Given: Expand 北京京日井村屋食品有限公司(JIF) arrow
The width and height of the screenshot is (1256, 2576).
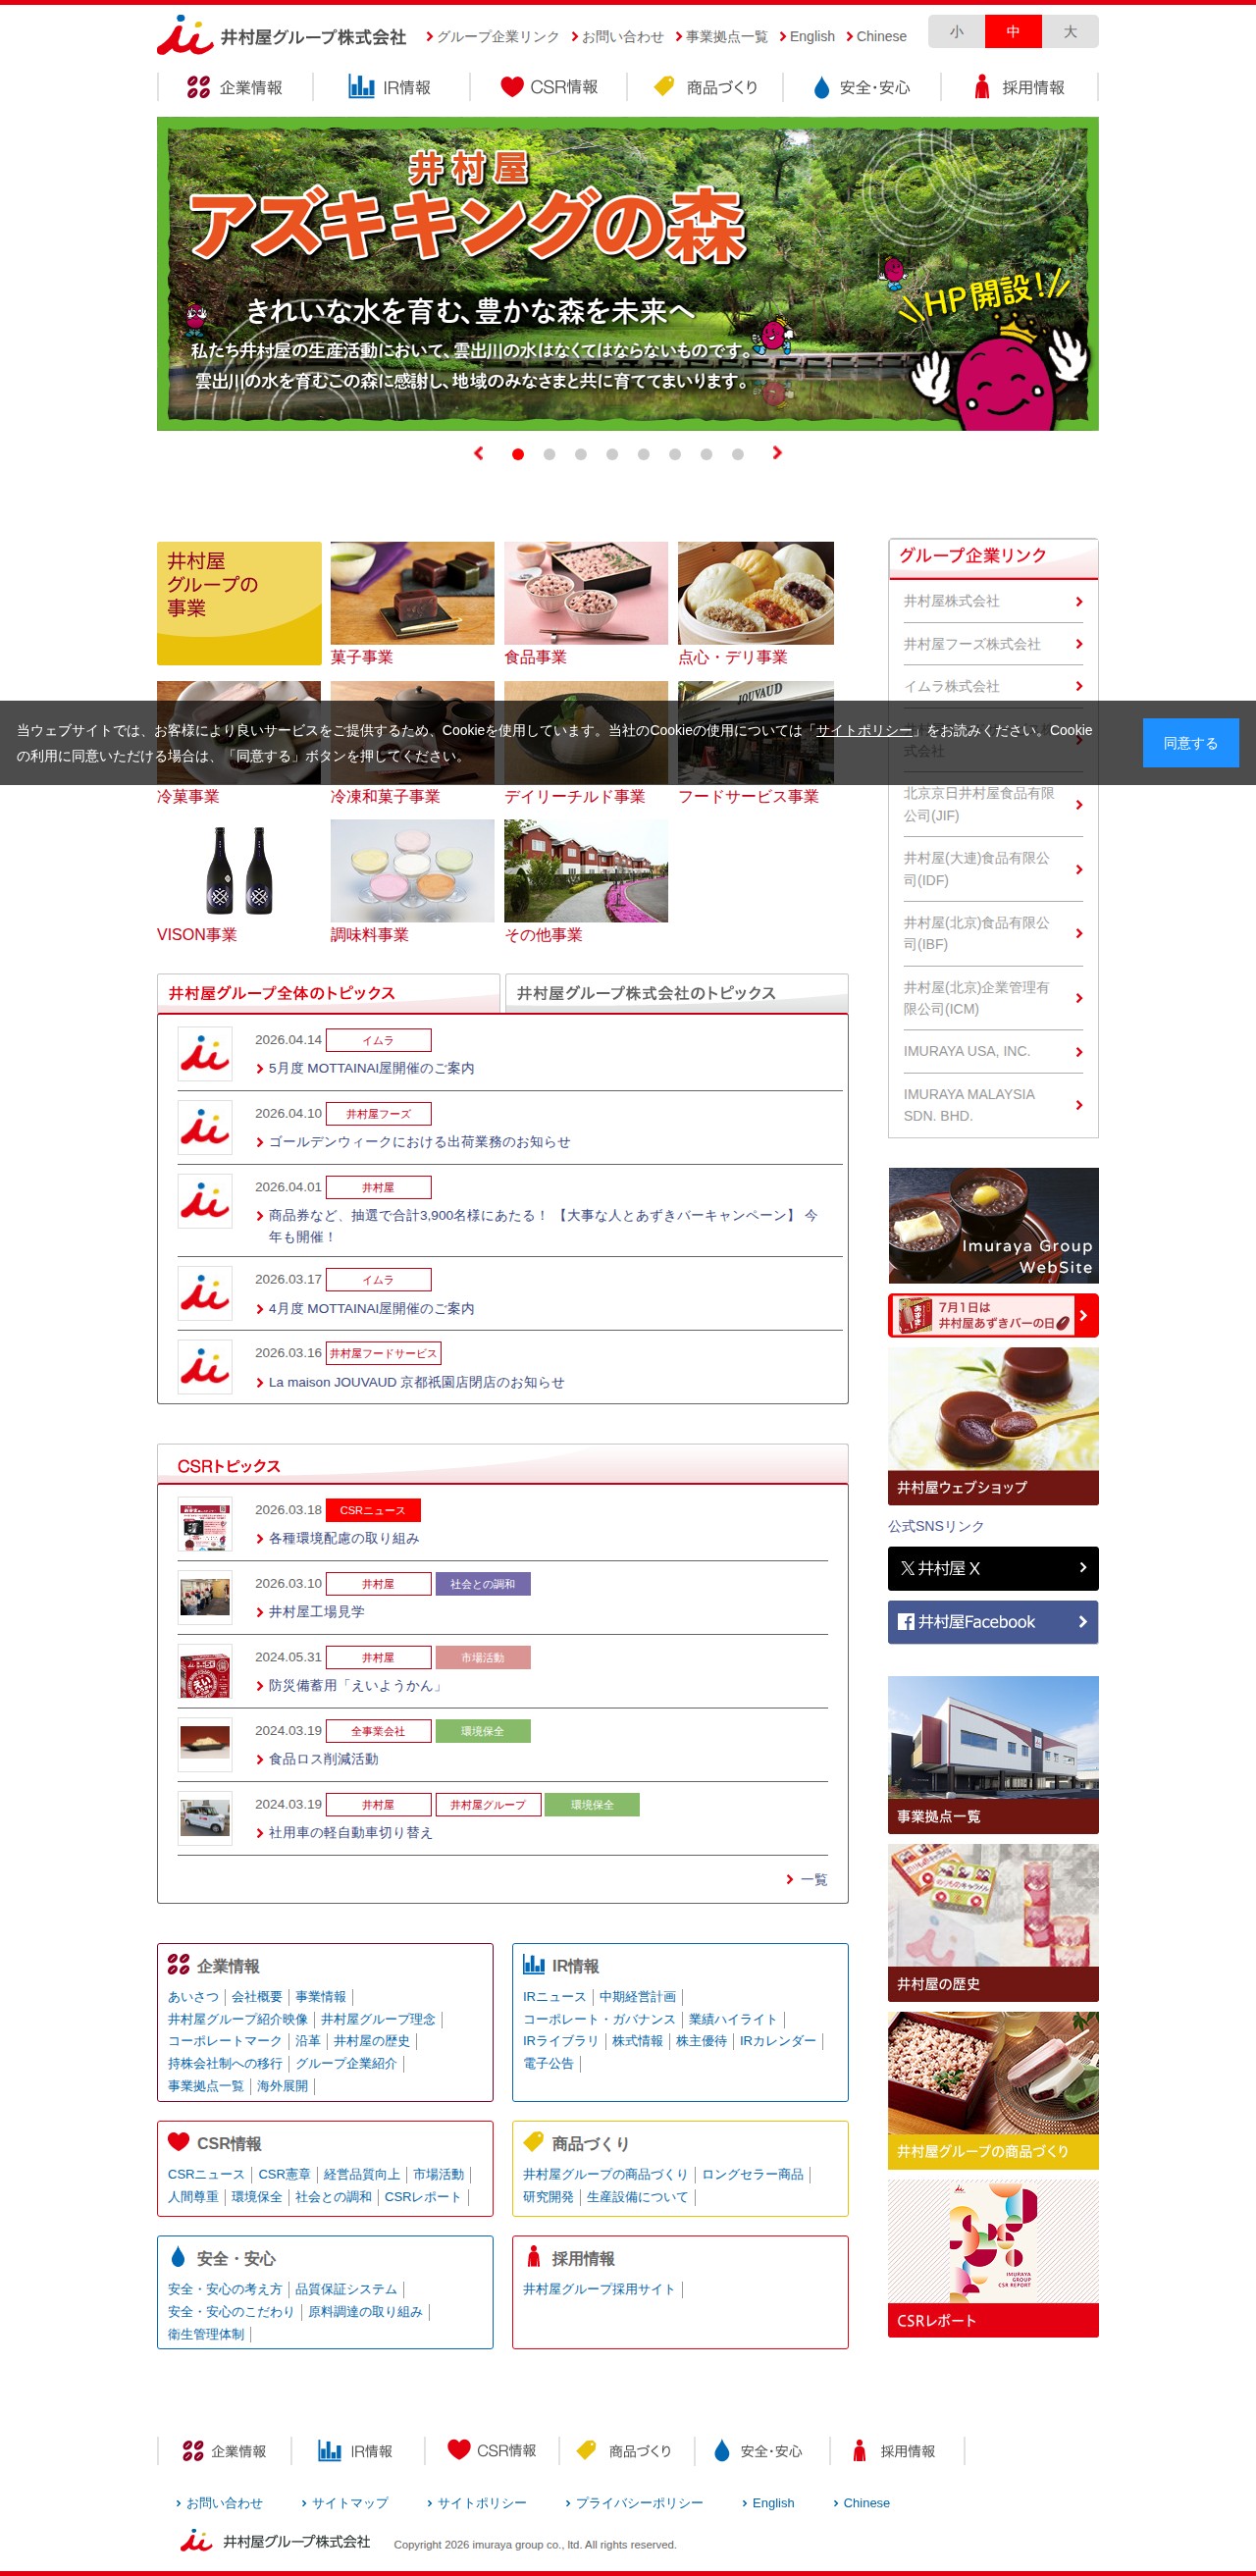Looking at the screenshot, I should [x=1079, y=804].
